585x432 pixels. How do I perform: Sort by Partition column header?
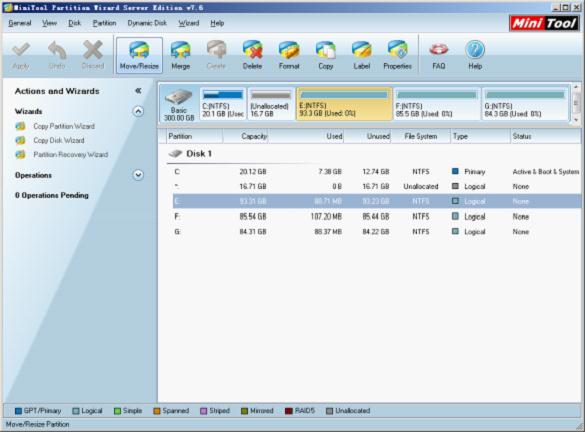[x=194, y=136]
